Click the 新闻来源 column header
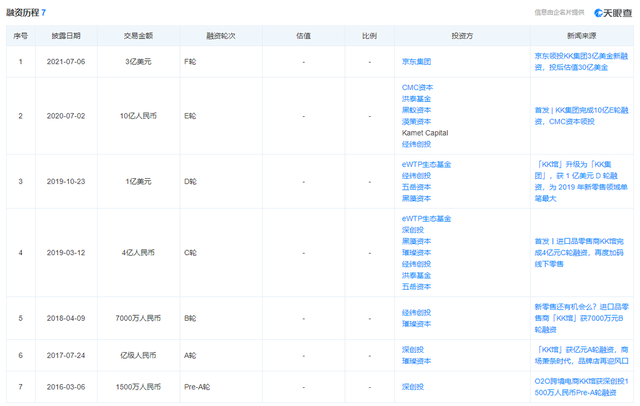This screenshot has height=406, width=640. [x=582, y=36]
